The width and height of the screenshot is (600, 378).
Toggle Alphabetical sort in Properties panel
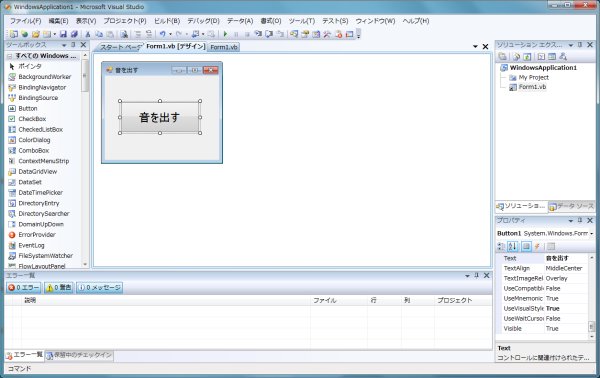coord(513,246)
